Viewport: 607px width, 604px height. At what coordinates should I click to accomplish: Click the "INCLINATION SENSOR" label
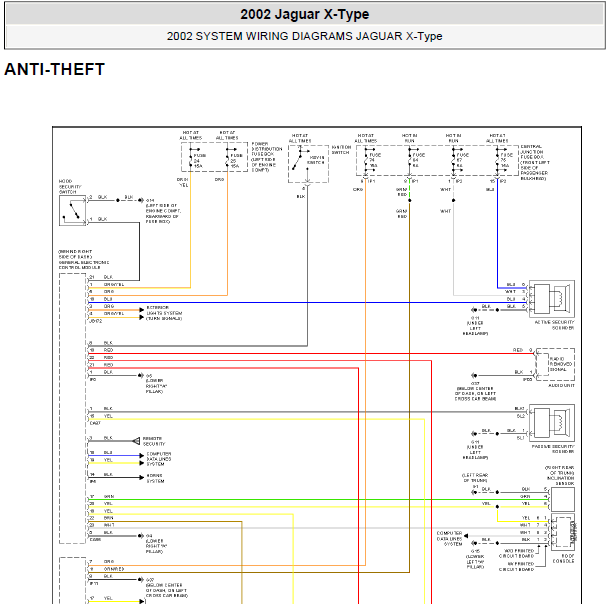click(x=561, y=480)
